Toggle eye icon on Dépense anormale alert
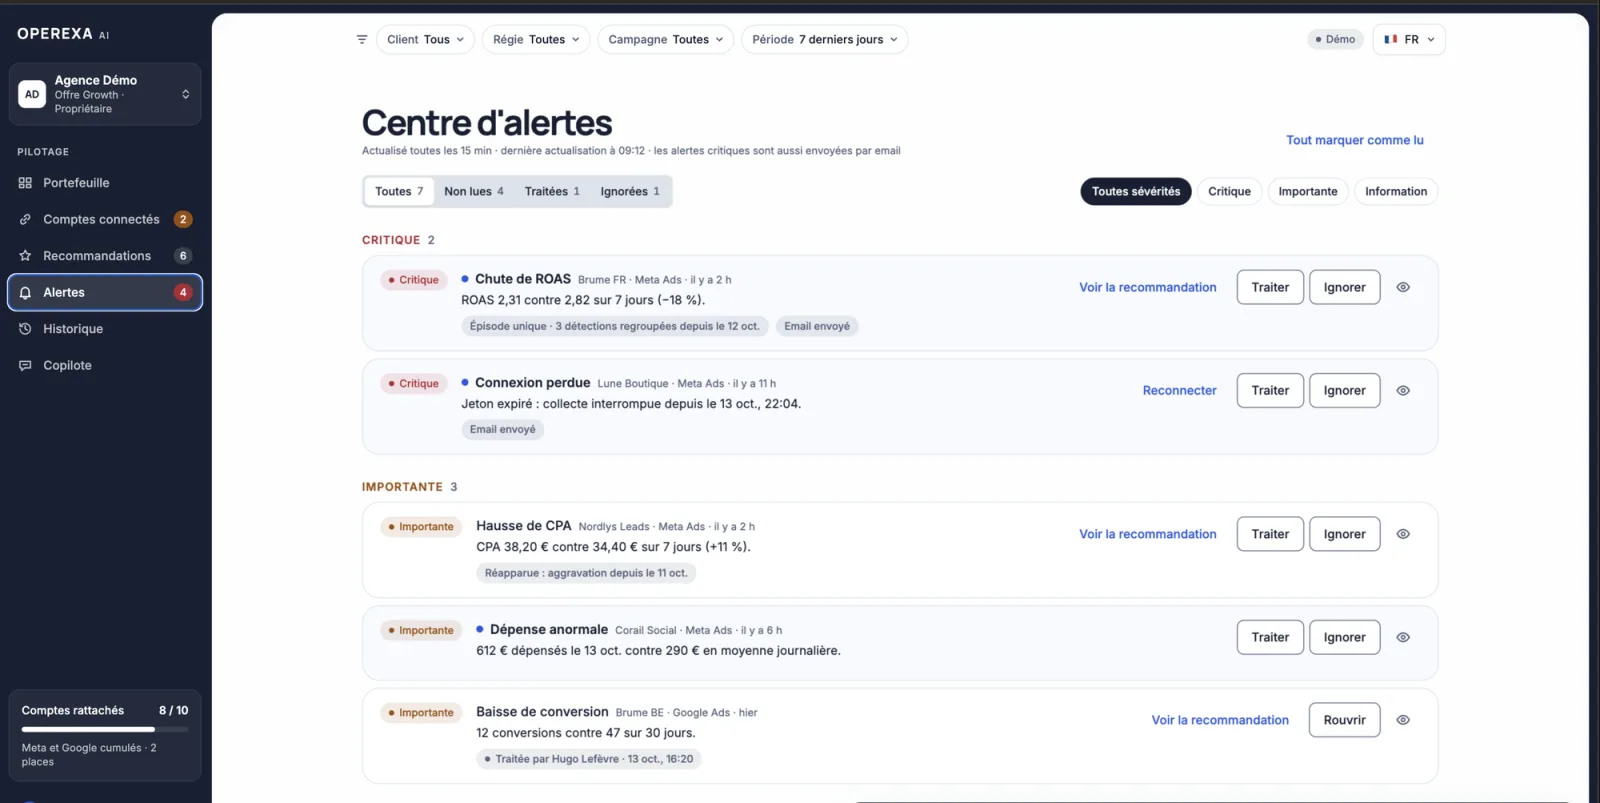The height and width of the screenshot is (803, 1600). pos(1403,637)
